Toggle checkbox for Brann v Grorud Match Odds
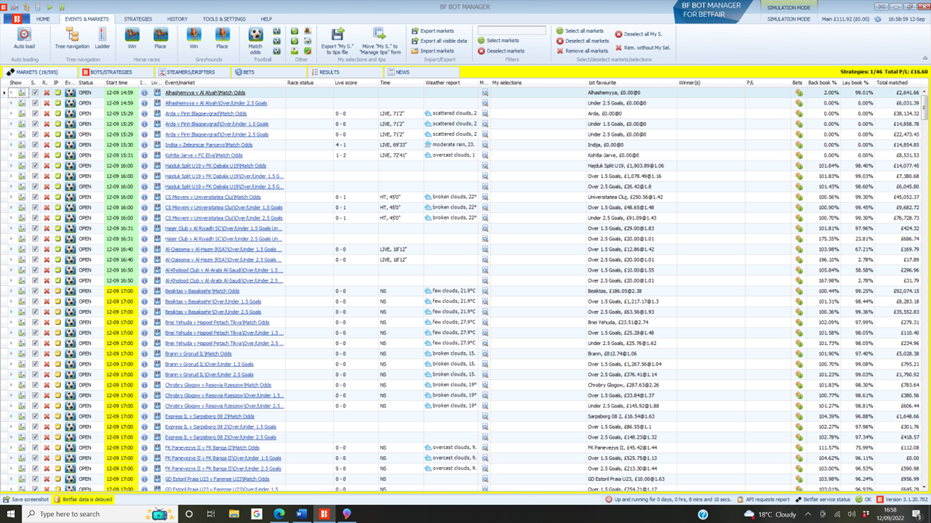 tap(35, 354)
